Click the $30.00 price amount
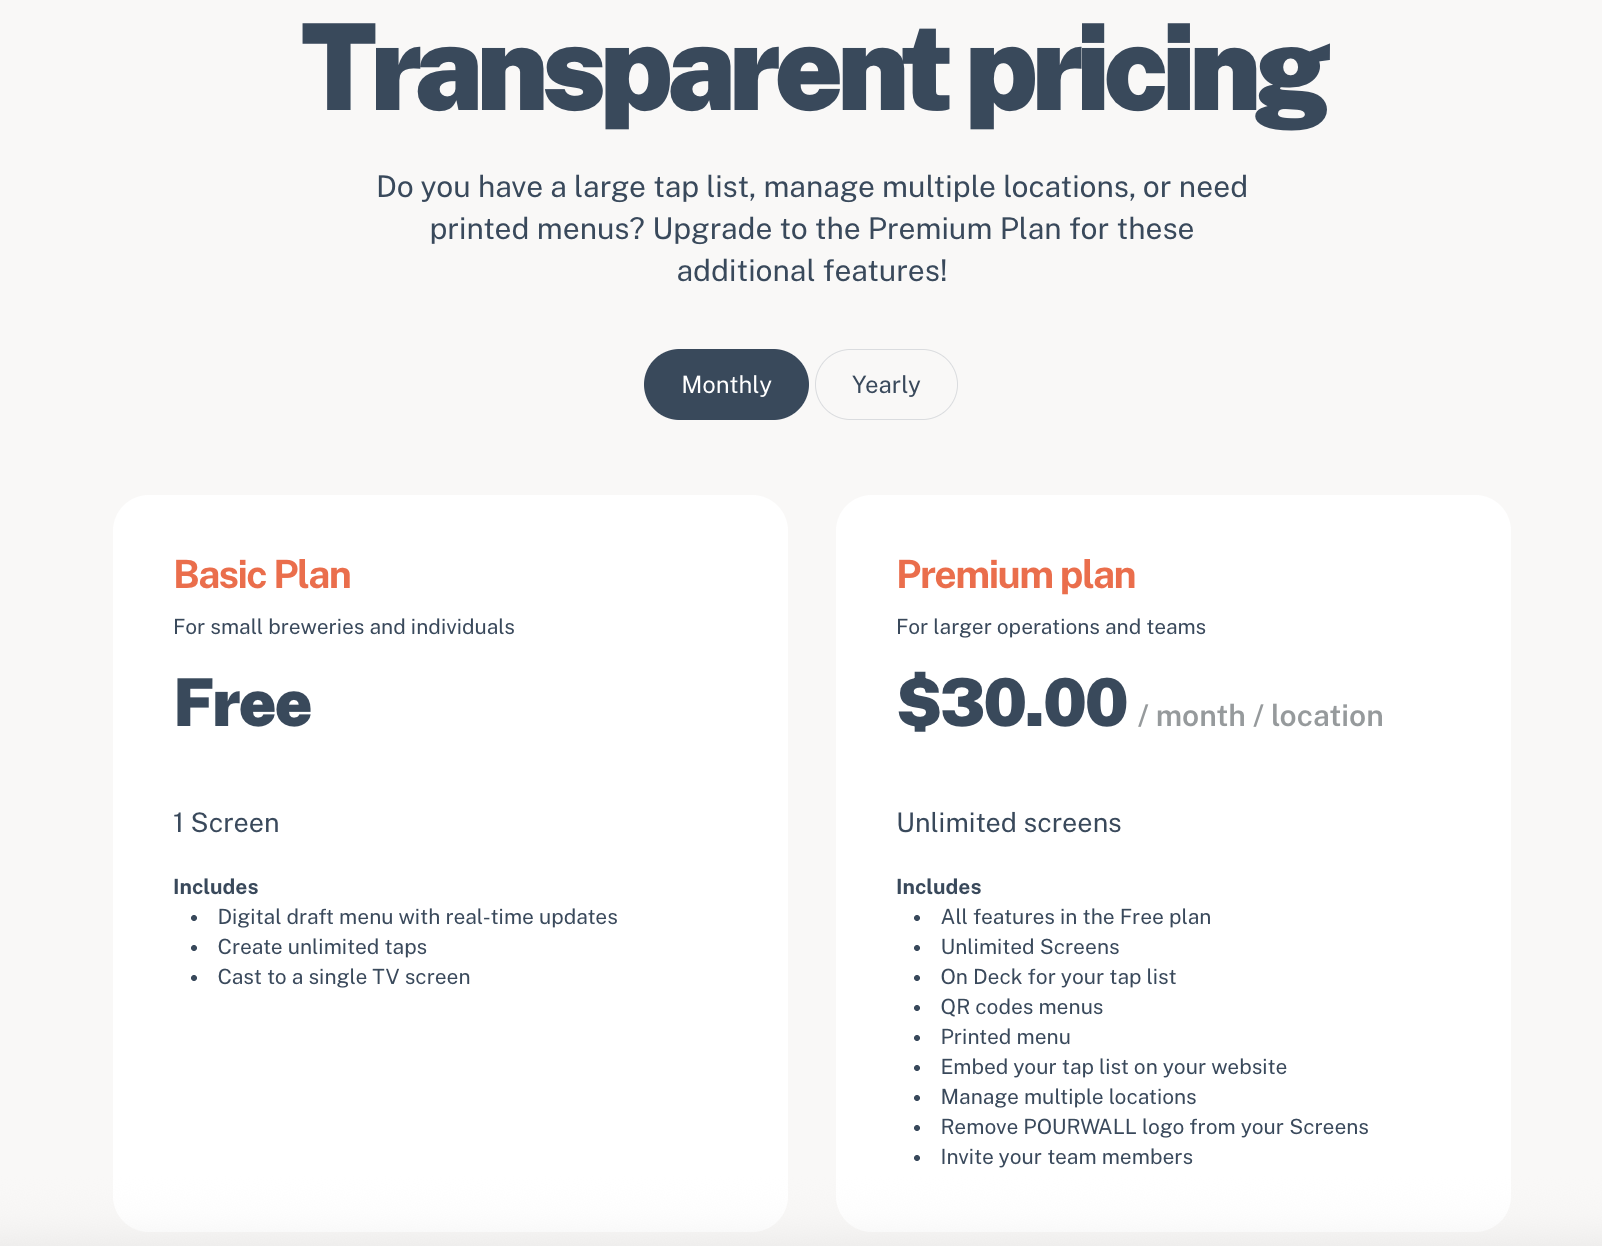Image resolution: width=1602 pixels, height=1246 pixels. tap(1012, 702)
